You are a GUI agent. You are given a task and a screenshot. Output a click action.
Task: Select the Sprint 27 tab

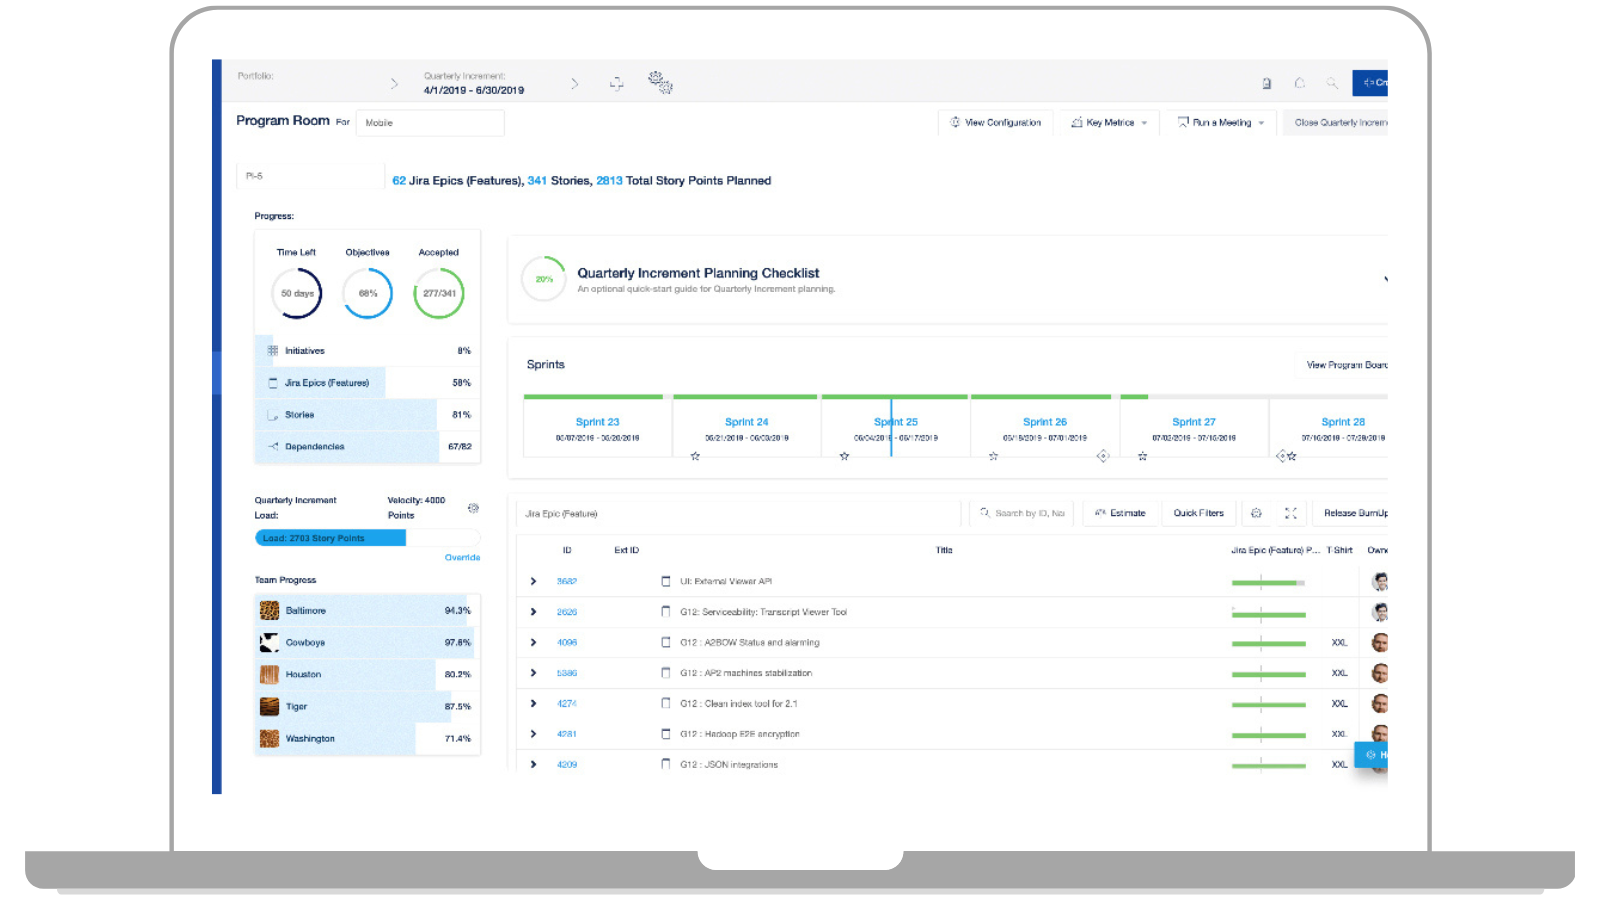pos(1194,422)
